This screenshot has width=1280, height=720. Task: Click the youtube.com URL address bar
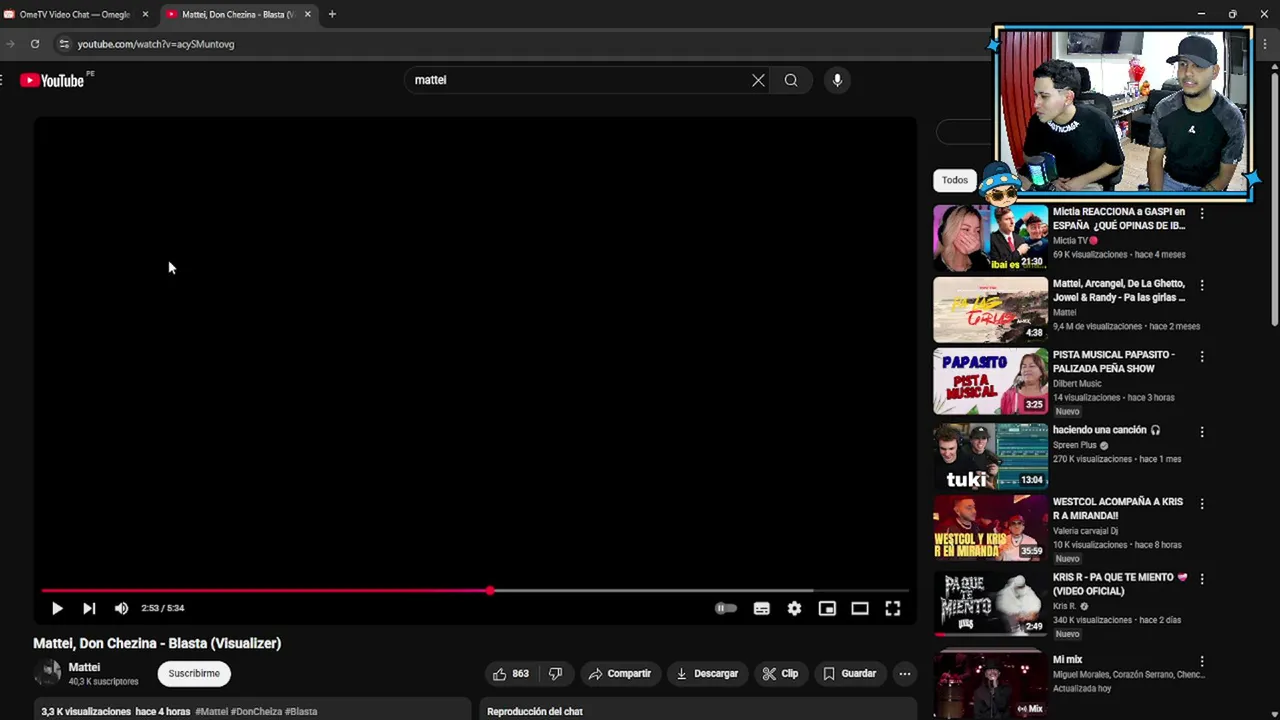156,44
